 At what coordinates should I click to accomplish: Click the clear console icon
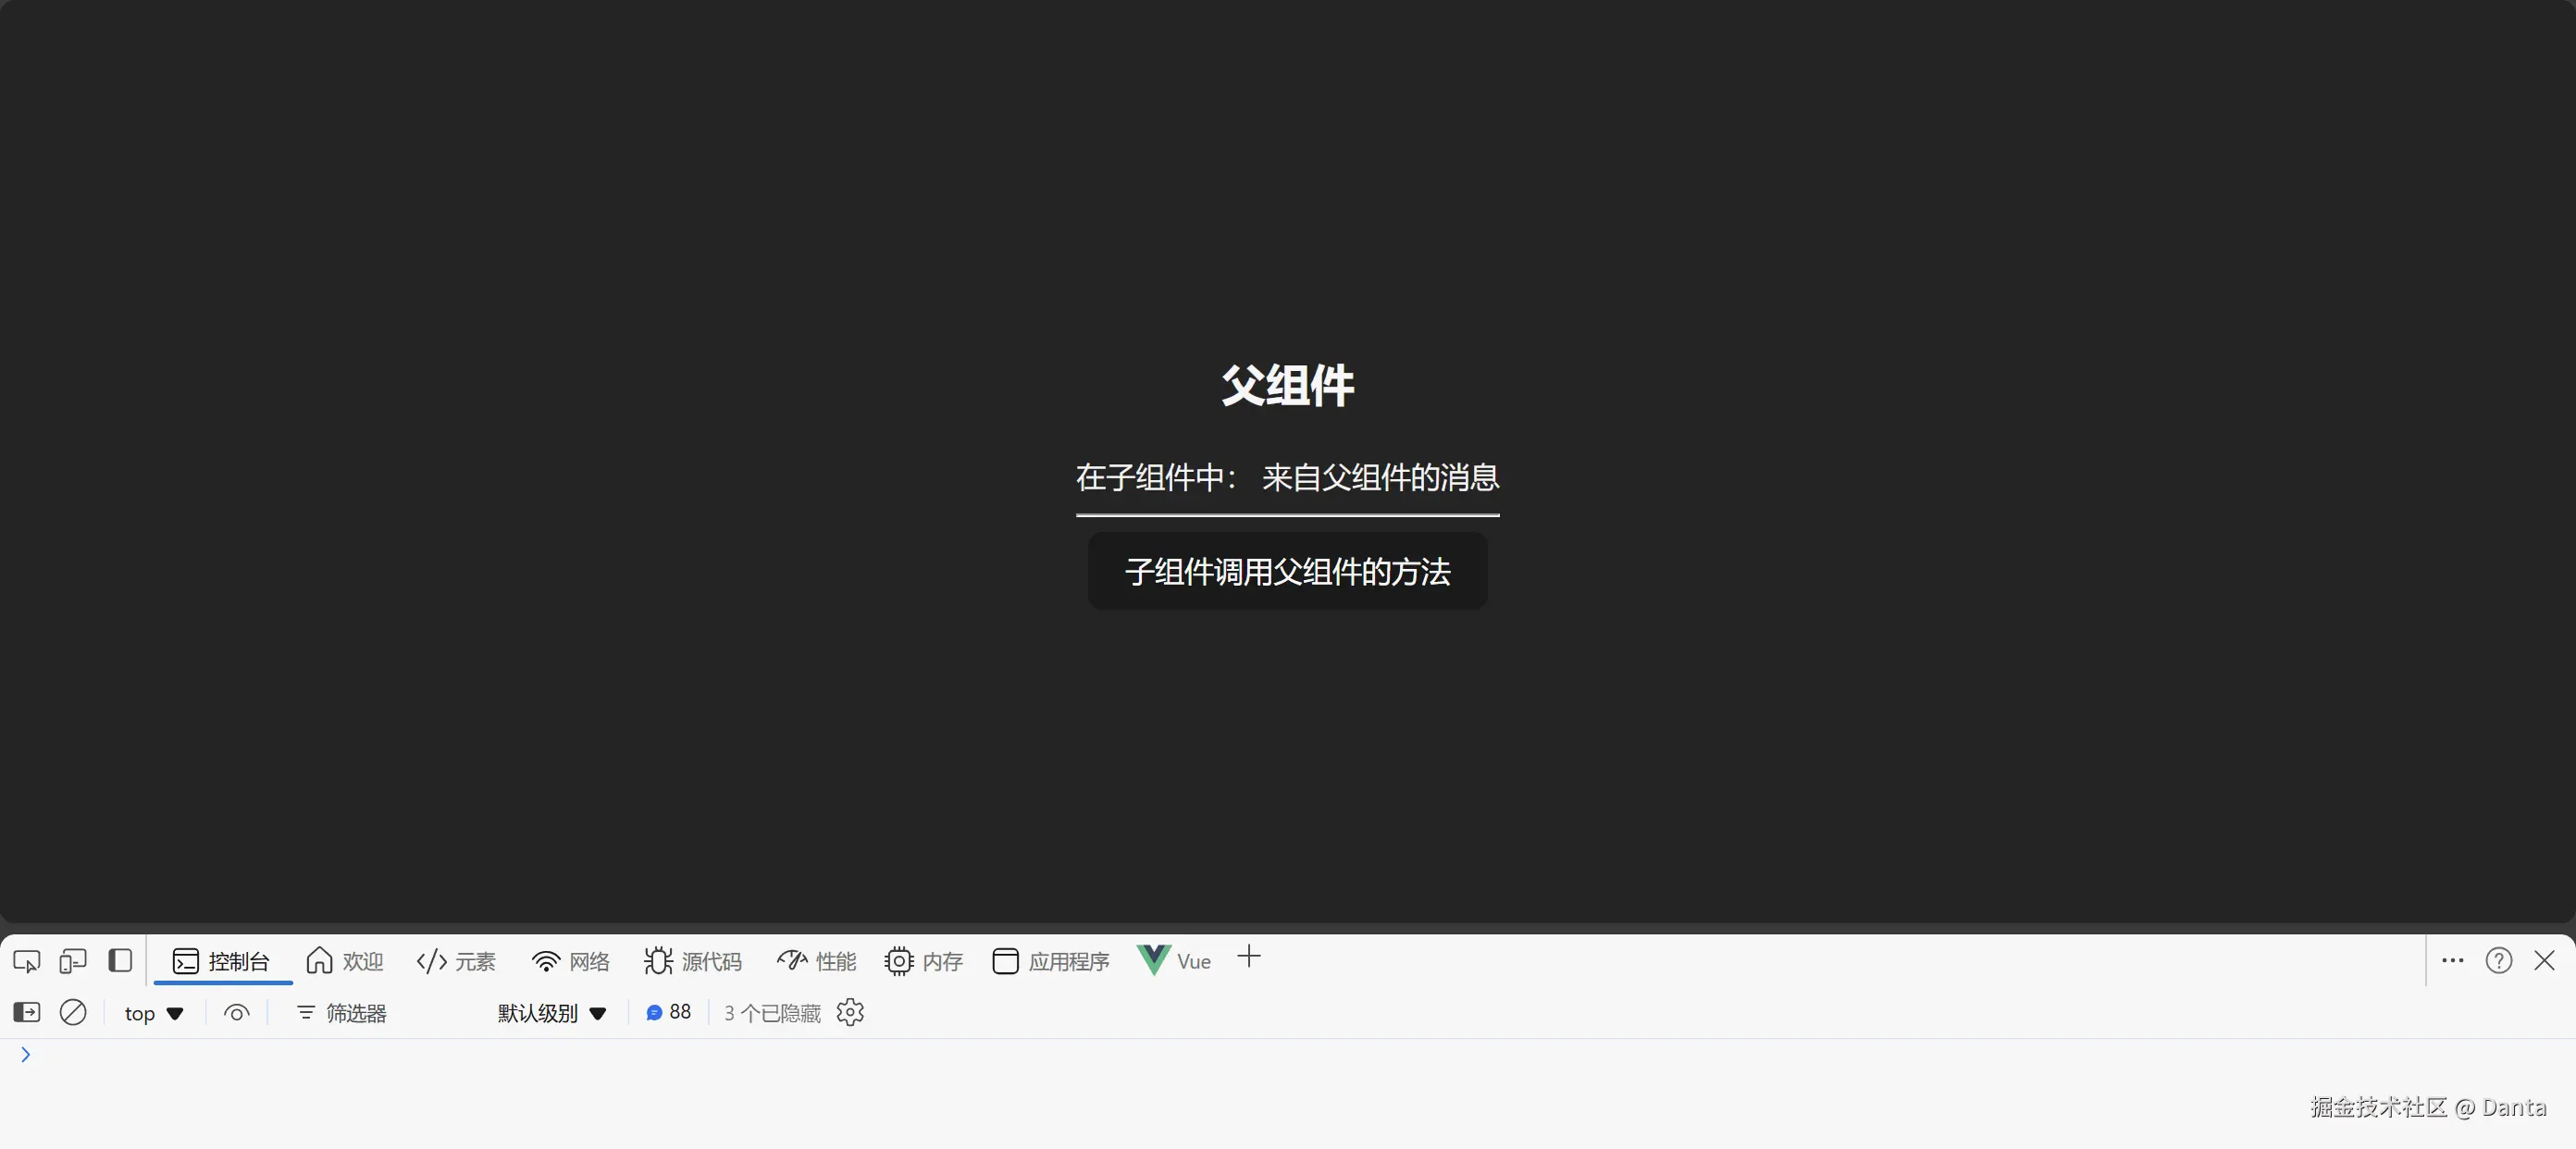pyautogui.click(x=73, y=1012)
